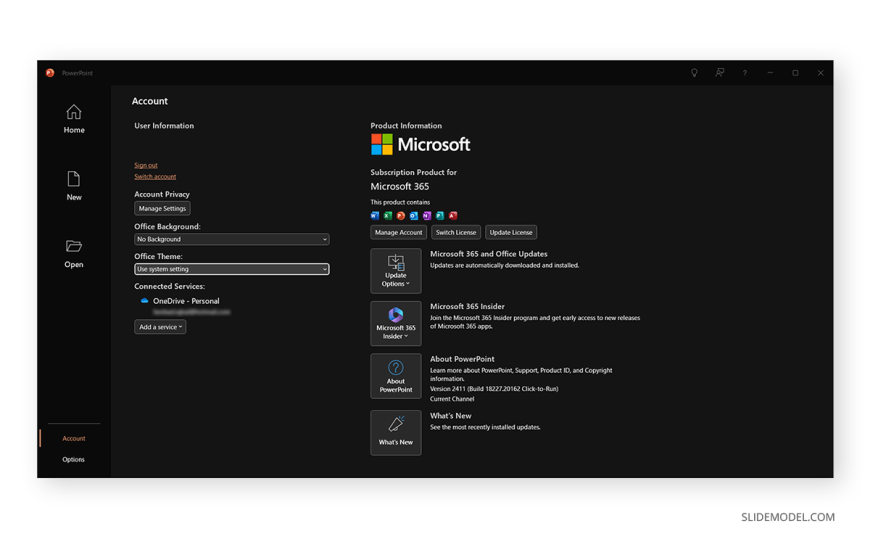Click the Switch account link
Image resolution: width=870 pixels, height=539 pixels.
click(x=155, y=177)
